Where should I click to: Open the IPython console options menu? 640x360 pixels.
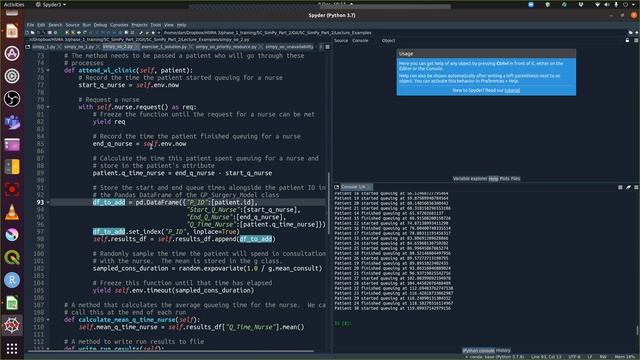[636, 187]
